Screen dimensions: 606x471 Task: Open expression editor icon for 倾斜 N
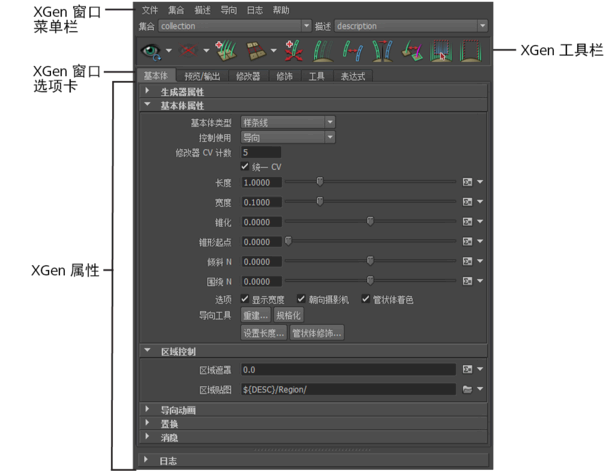pyautogui.click(x=468, y=261)
